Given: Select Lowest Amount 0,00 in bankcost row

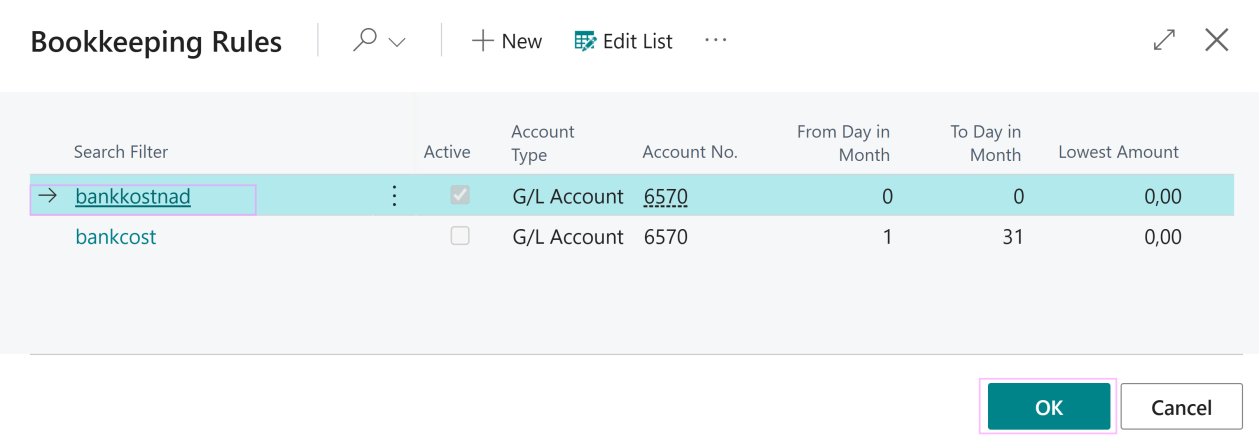Looking at the screenshot, I should click(1163, 237).
